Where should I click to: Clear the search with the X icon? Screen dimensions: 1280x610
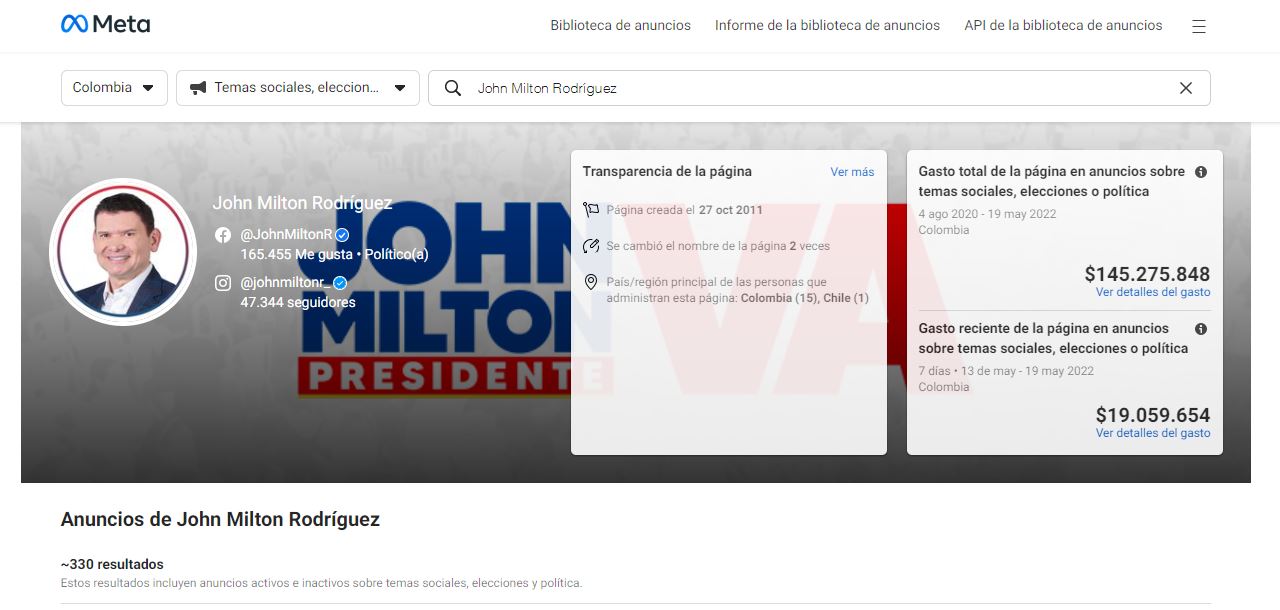tap(1186, 88)
